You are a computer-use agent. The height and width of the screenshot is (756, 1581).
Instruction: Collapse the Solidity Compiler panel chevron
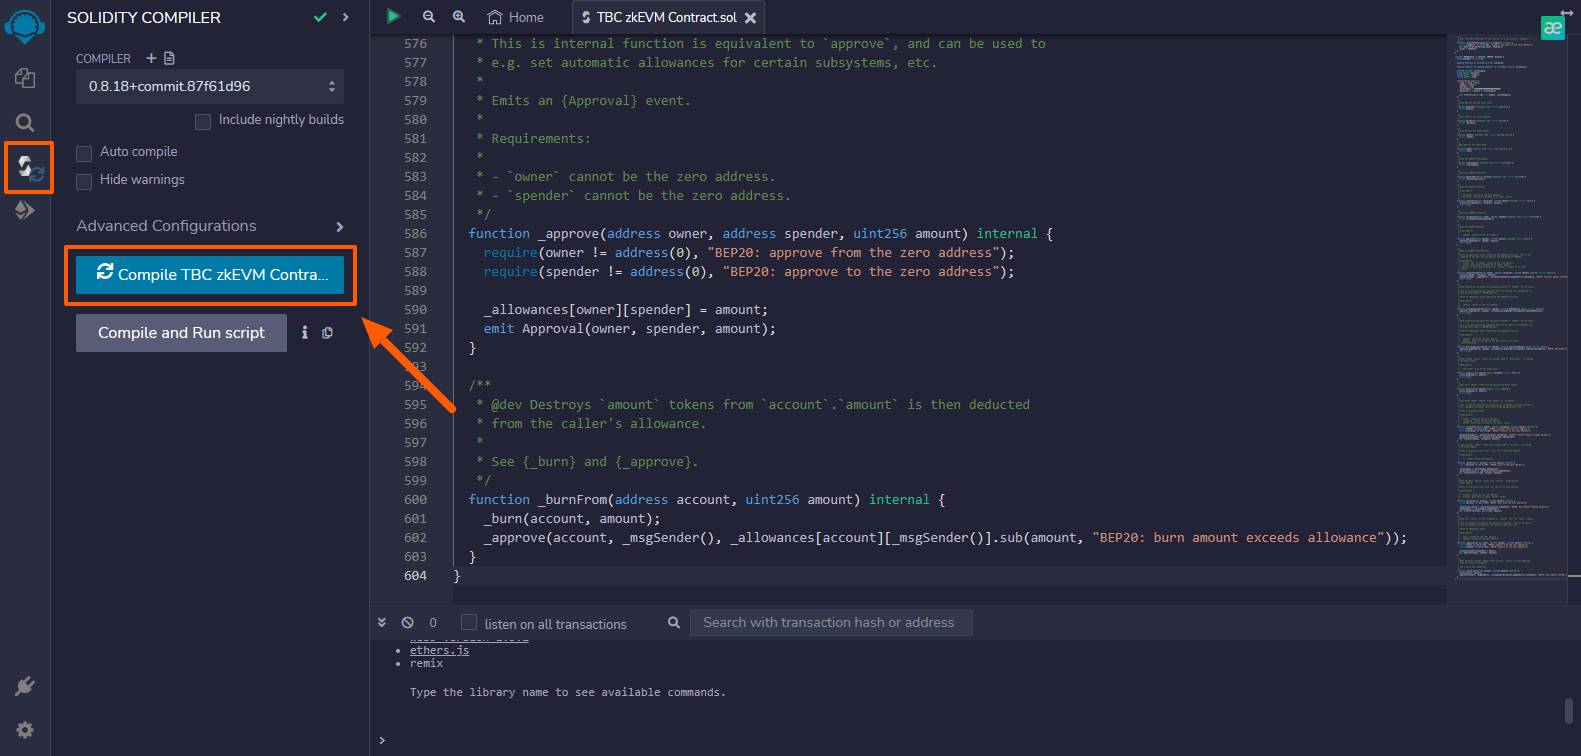[345, 17]
